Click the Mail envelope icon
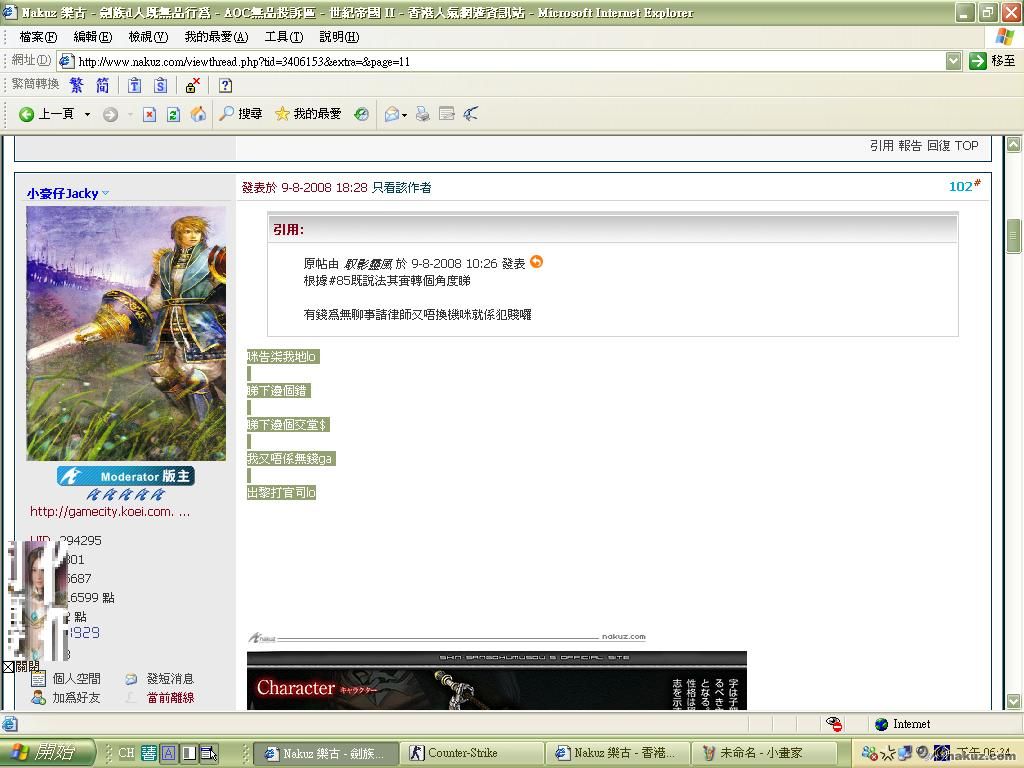 pos(392,114)
